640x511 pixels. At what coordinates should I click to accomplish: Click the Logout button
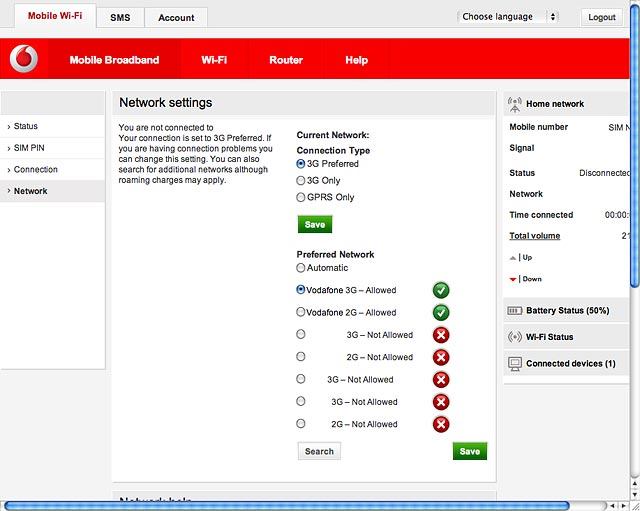point(602,17)
